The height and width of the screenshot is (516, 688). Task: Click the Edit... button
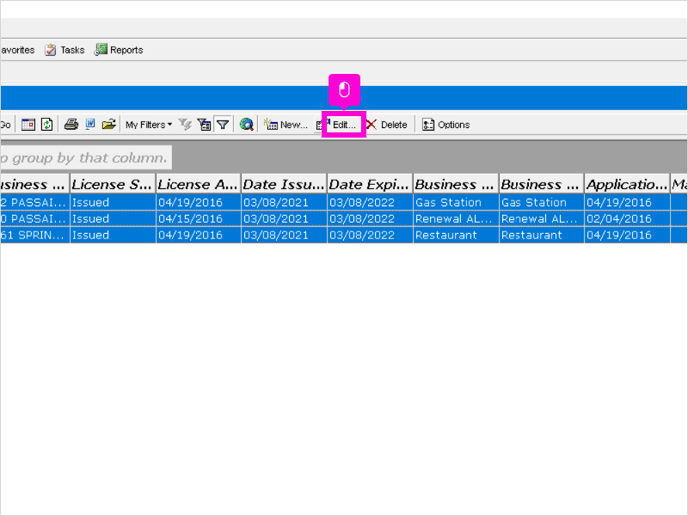click(344, 125)
